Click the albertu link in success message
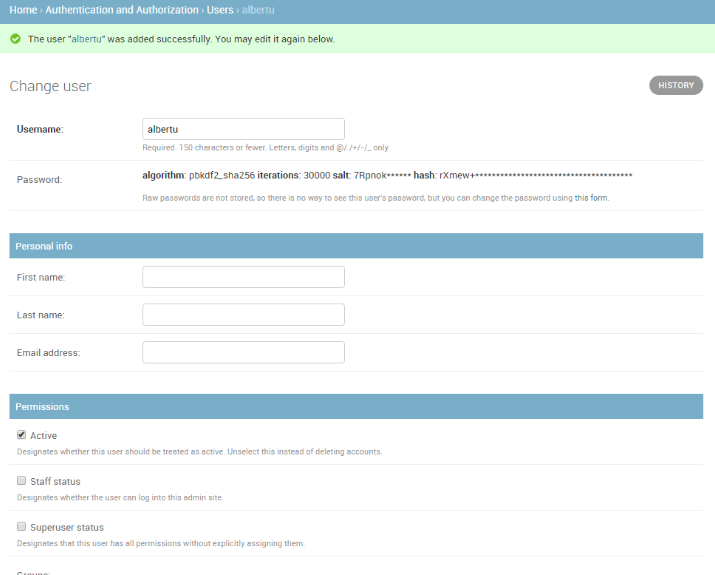Viewport: 715px width, 575px height. click(86, 39)
